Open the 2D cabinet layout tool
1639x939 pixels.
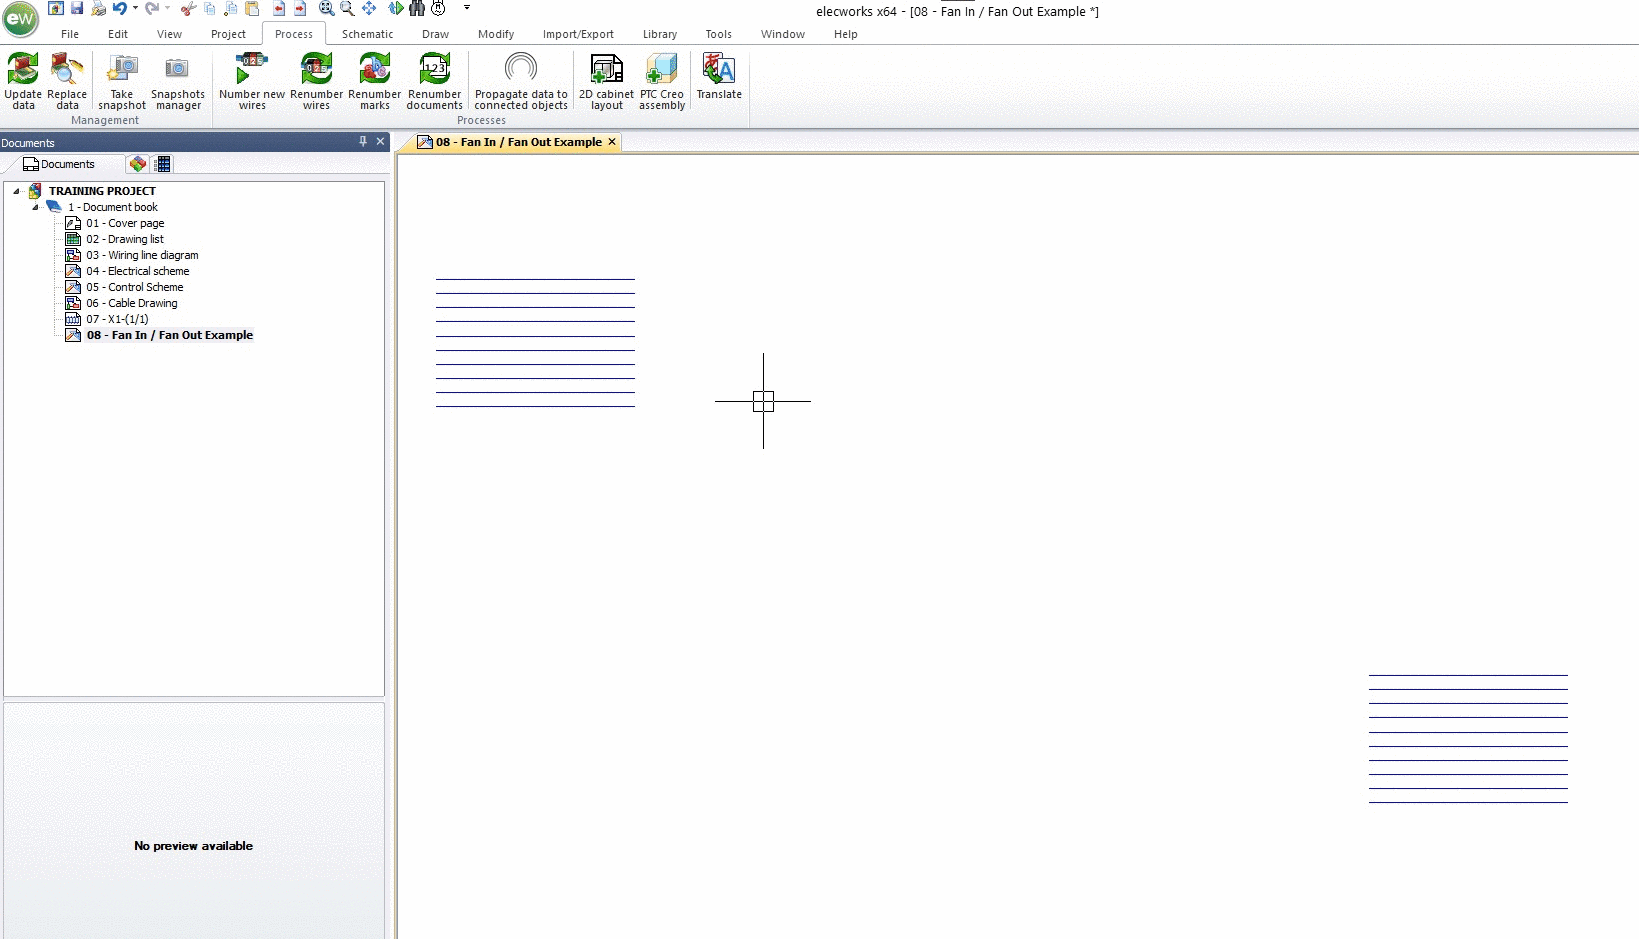[606, 81]
